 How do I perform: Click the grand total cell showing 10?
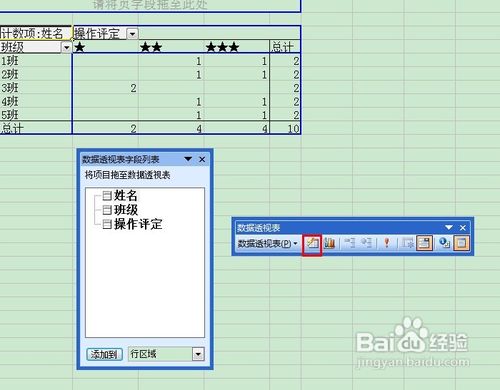[x=285, y=128]
